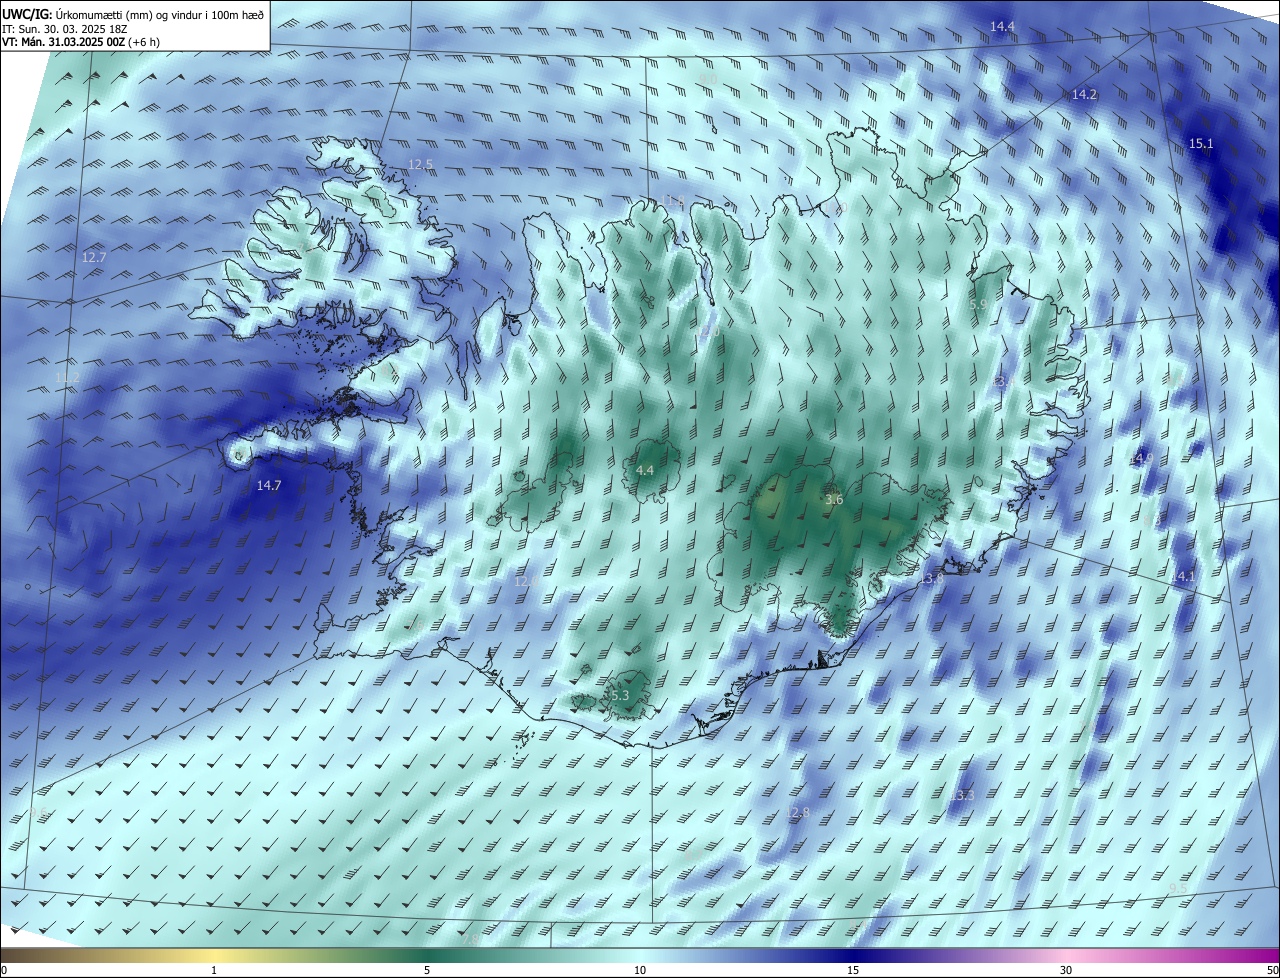Click the 11.2 value label on the map
This screenshot has width=1280, height=978.
(66, 378)
